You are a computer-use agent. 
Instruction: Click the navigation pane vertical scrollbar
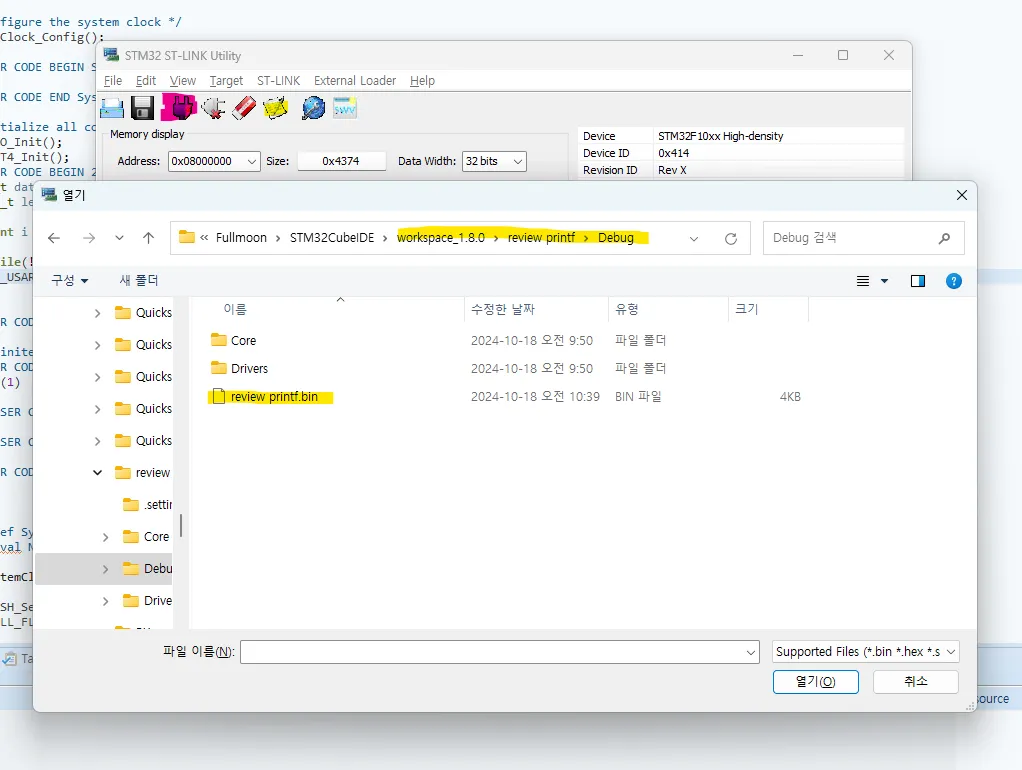[x=181, y=526]
